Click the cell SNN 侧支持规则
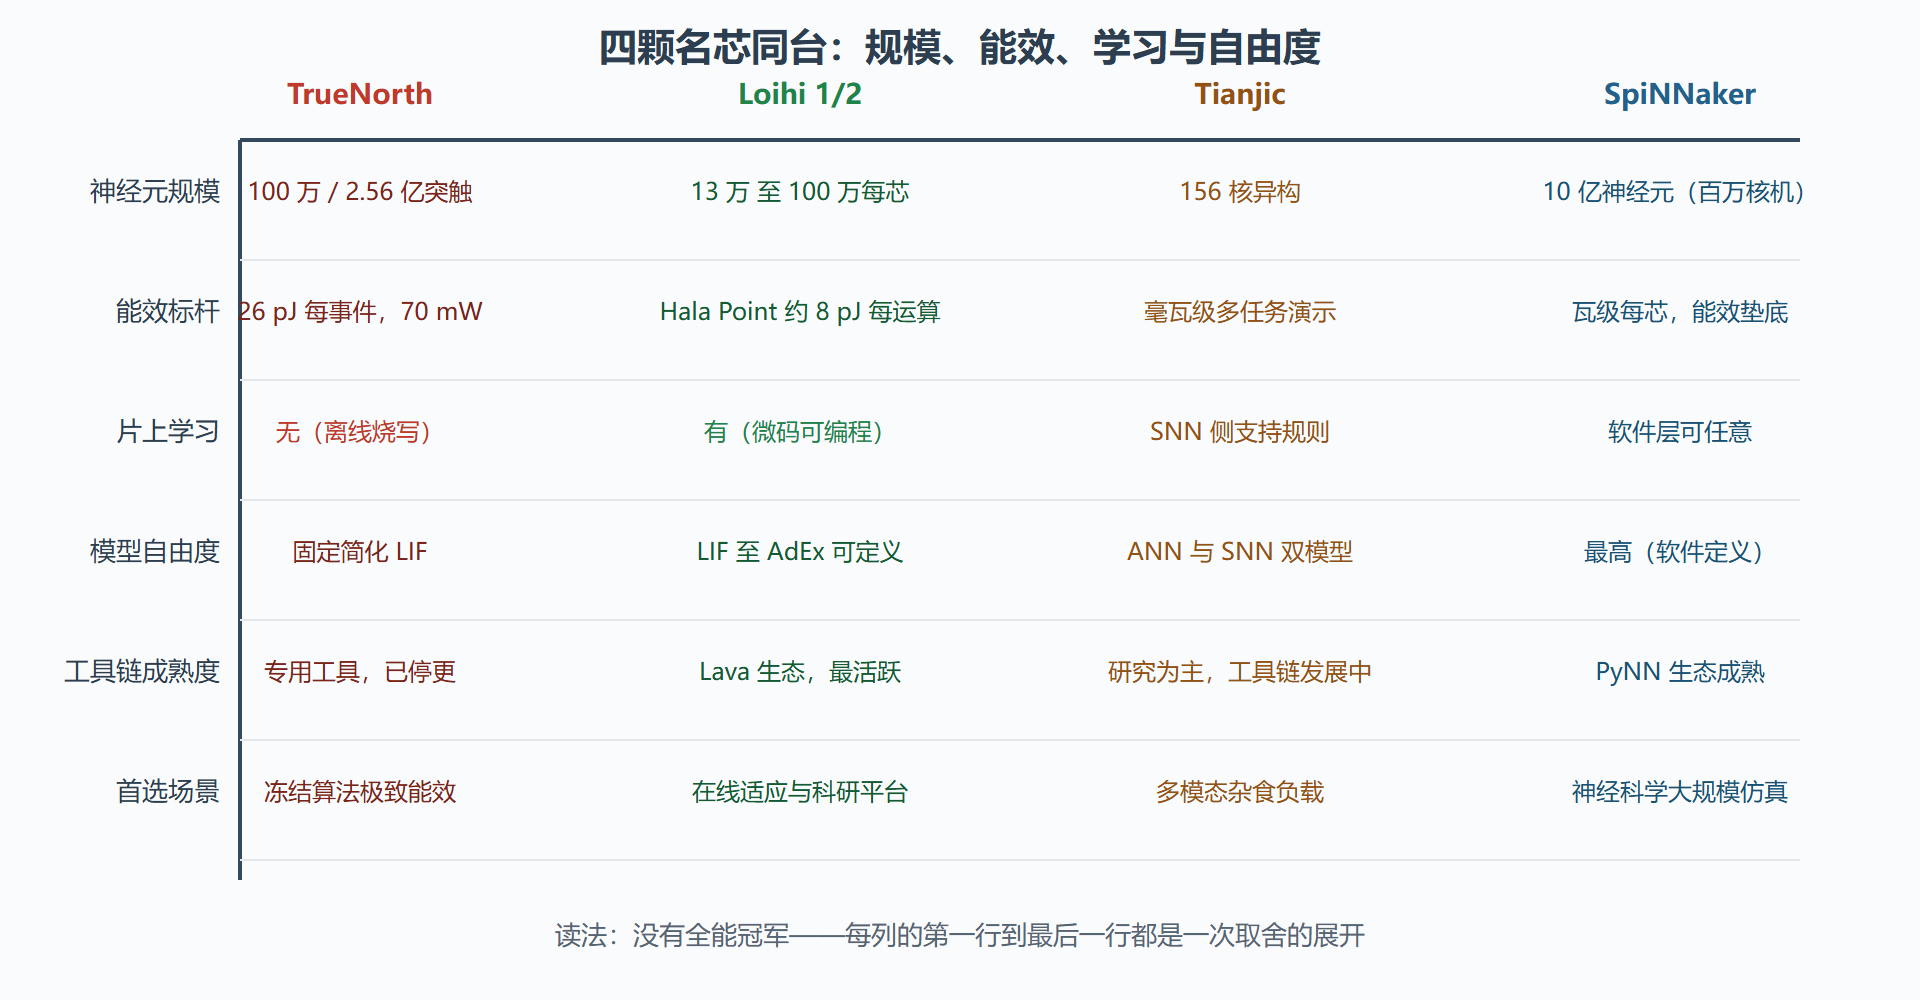1920x1000 pixels. (x=1240, y=431)
